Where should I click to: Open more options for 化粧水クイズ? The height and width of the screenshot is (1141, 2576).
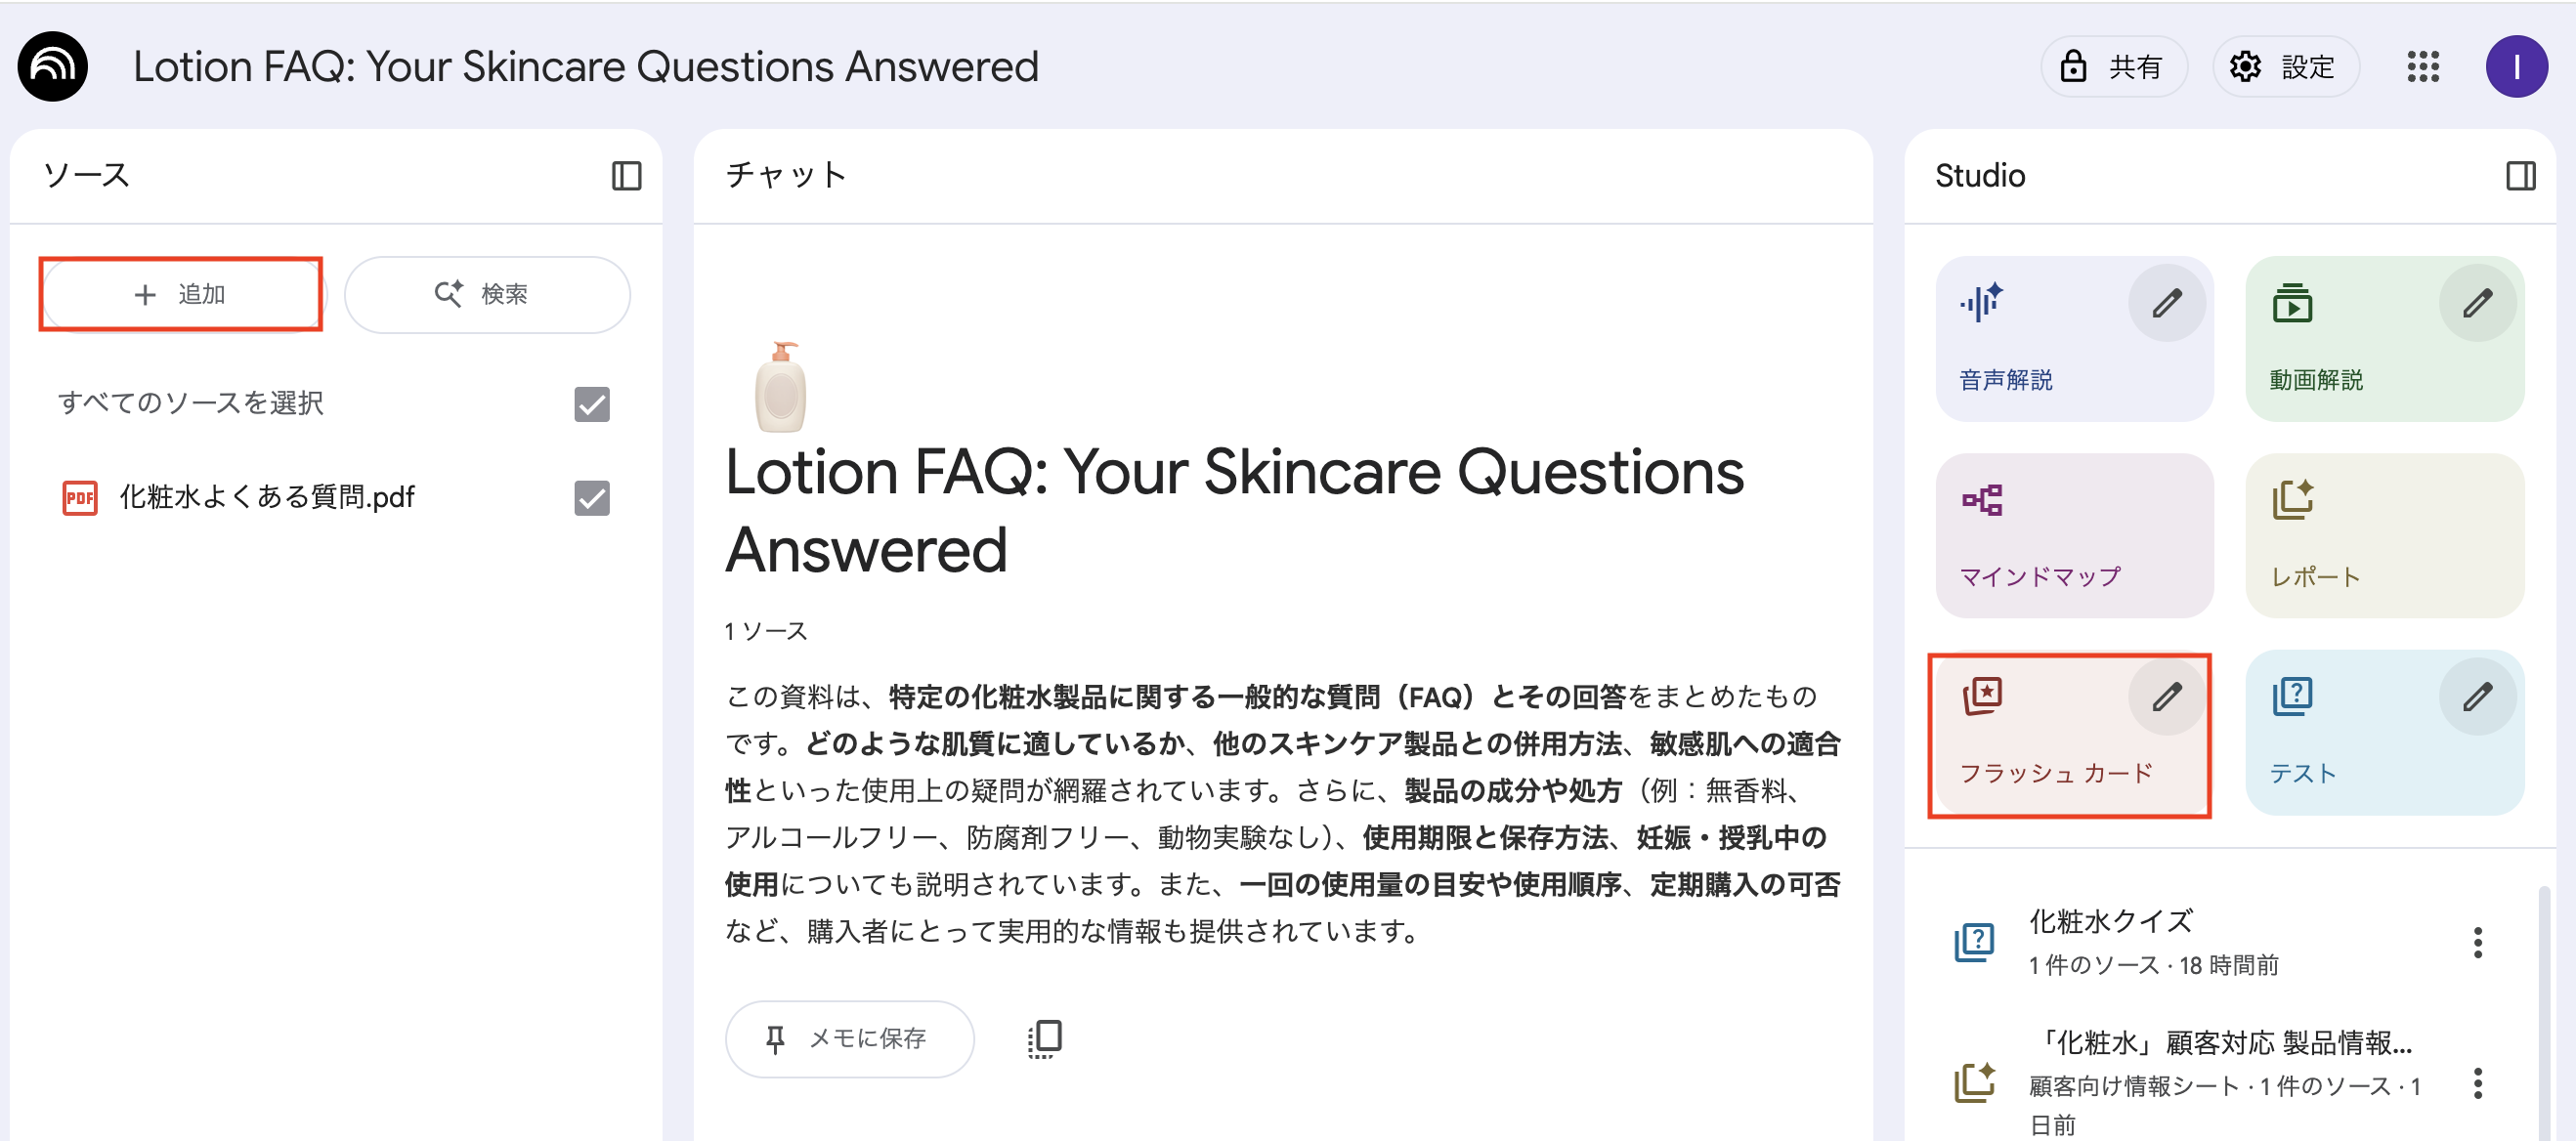click(x=2477, y=942)
